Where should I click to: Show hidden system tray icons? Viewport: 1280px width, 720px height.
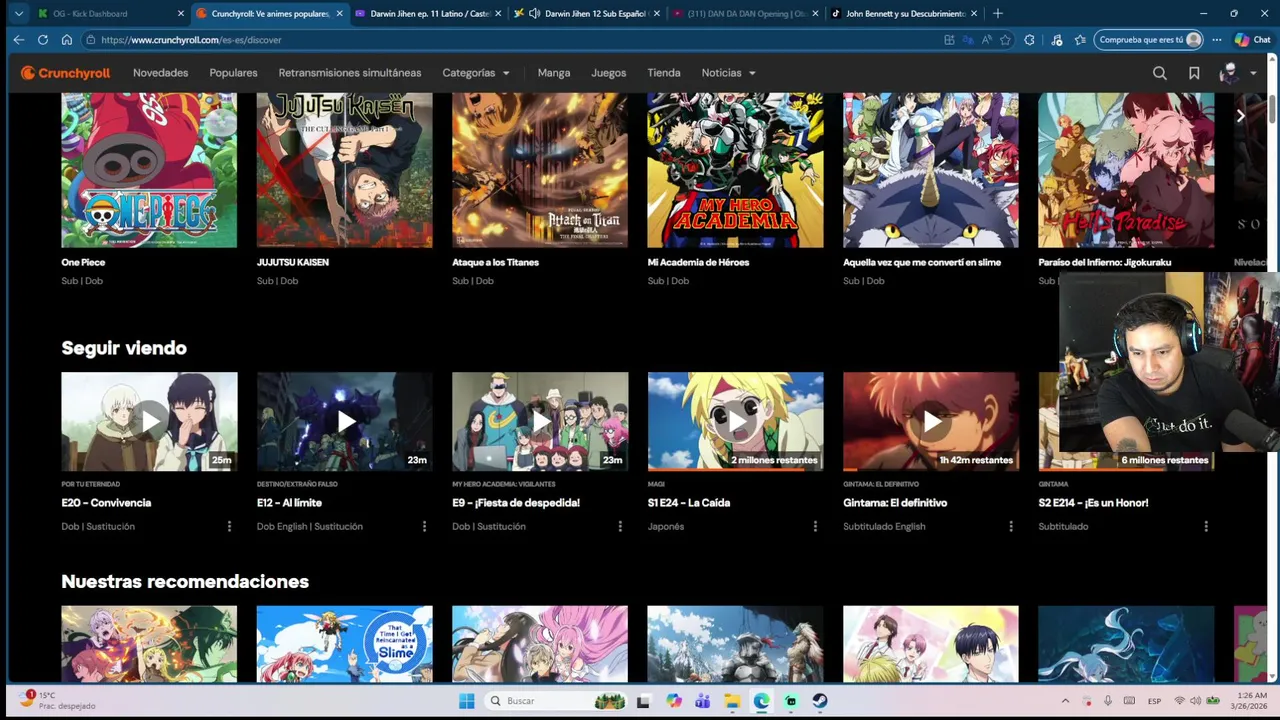coord(1065,701)
